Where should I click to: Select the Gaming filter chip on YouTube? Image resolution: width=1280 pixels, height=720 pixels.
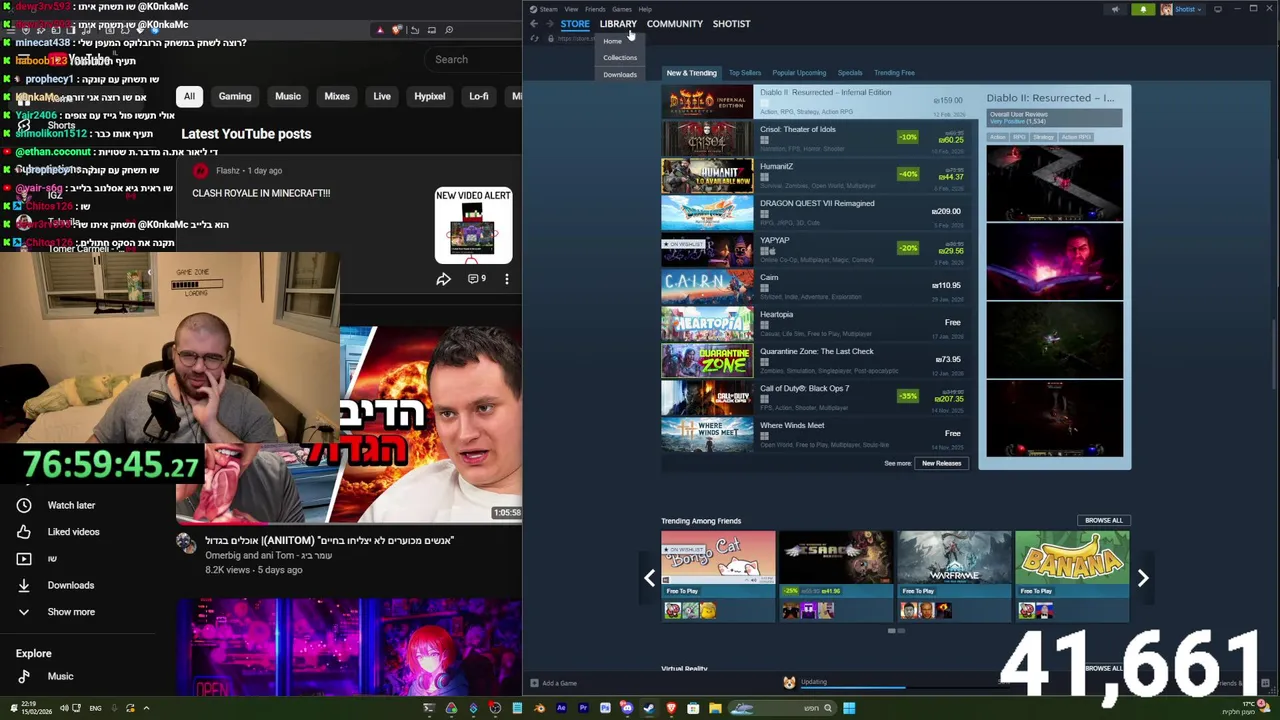(x=235, y=97)
